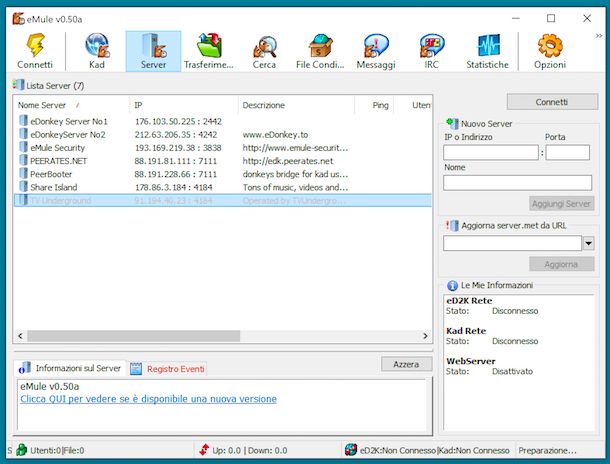Click the eMule mule icon in title bar
610x464 pixels.
click(x=18, y=19)
